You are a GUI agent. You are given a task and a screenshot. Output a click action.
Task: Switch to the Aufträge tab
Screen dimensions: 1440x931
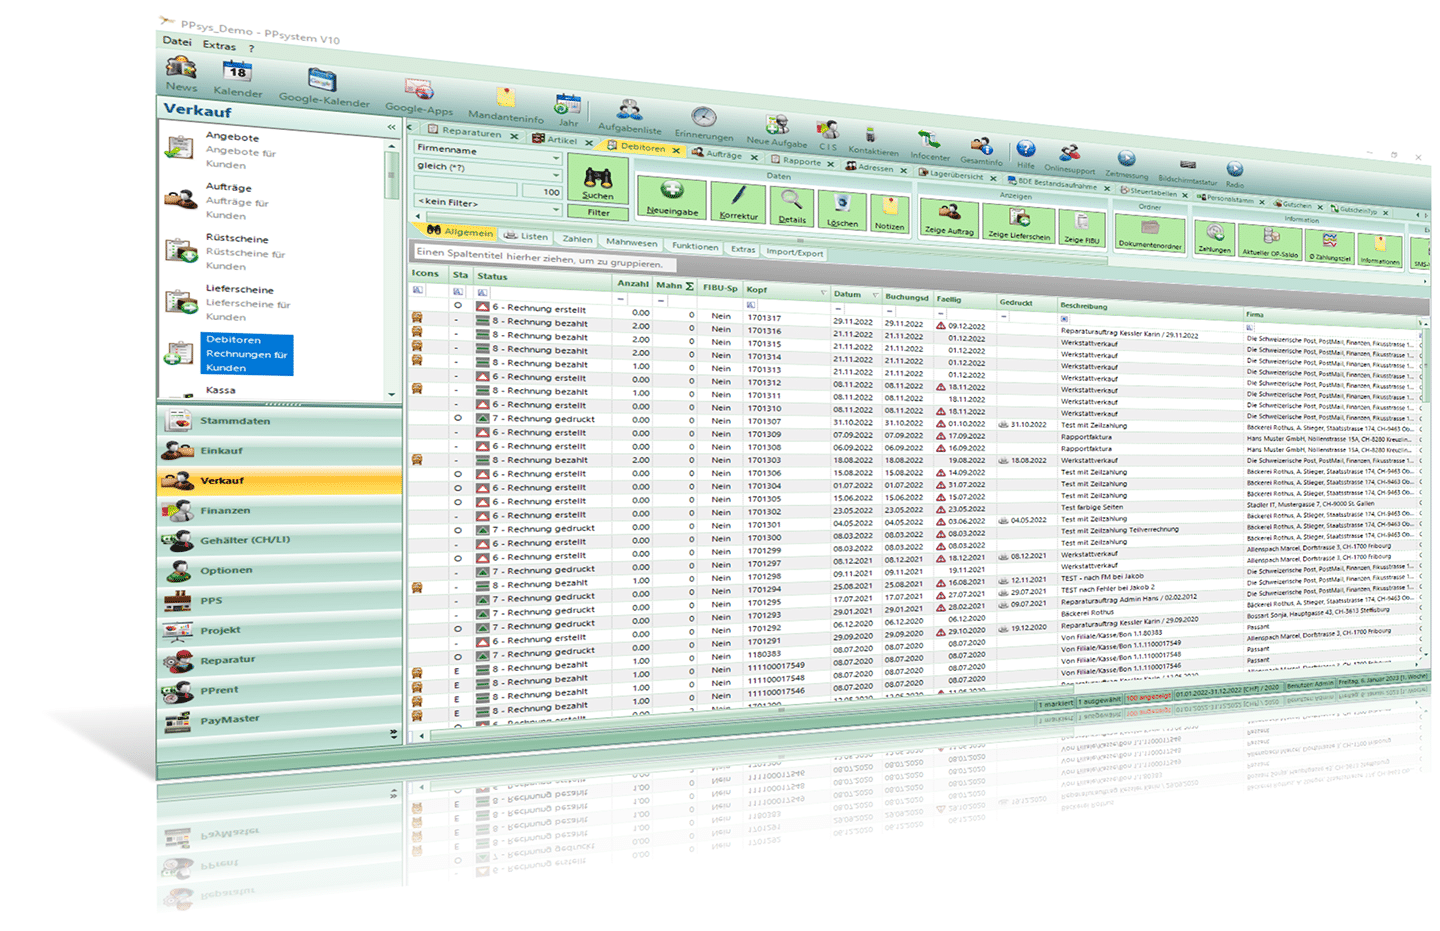(x=724, y=154)
